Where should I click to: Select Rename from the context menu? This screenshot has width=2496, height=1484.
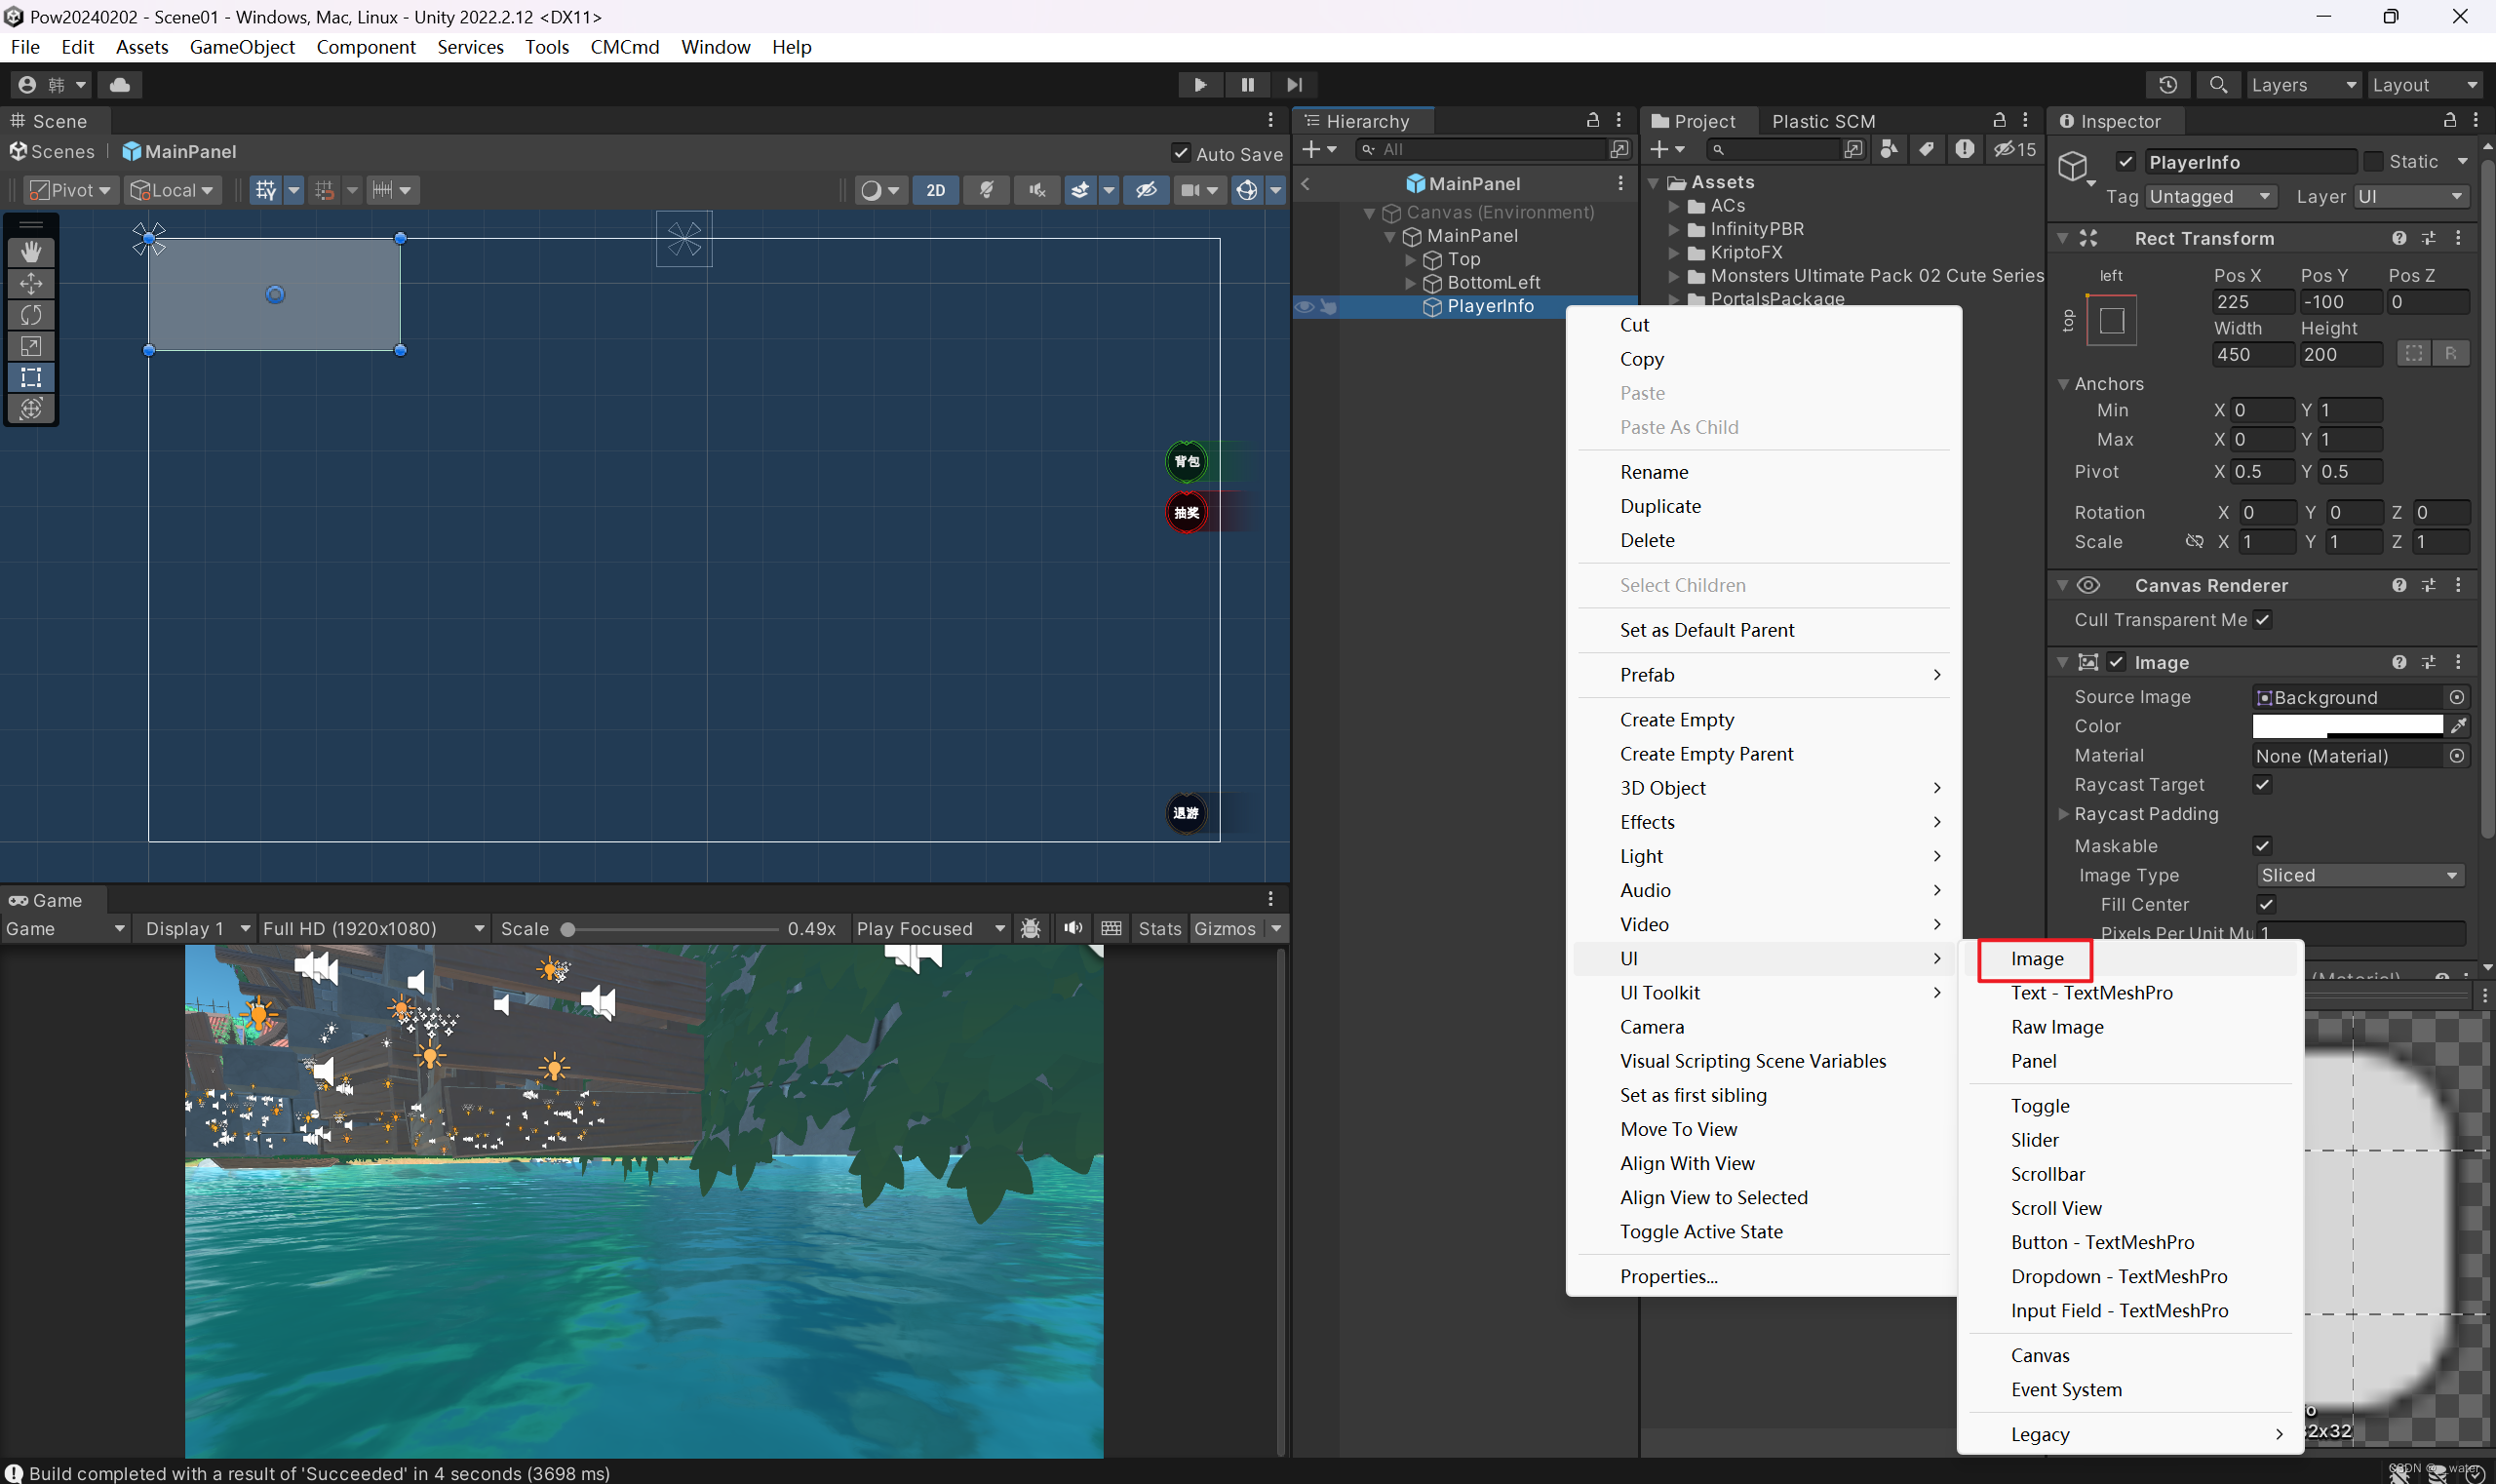click(x=1654, y=471)
